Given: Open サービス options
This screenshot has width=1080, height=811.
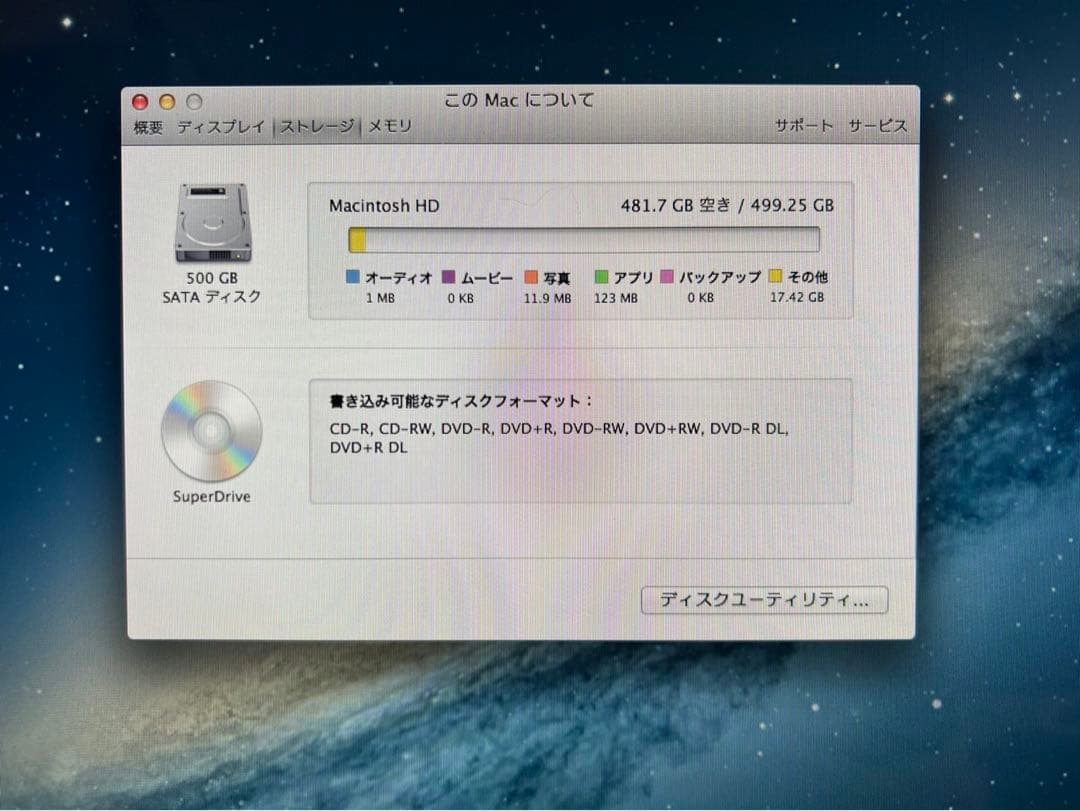Looking at the screenshot, I should [x=877, y=125].
